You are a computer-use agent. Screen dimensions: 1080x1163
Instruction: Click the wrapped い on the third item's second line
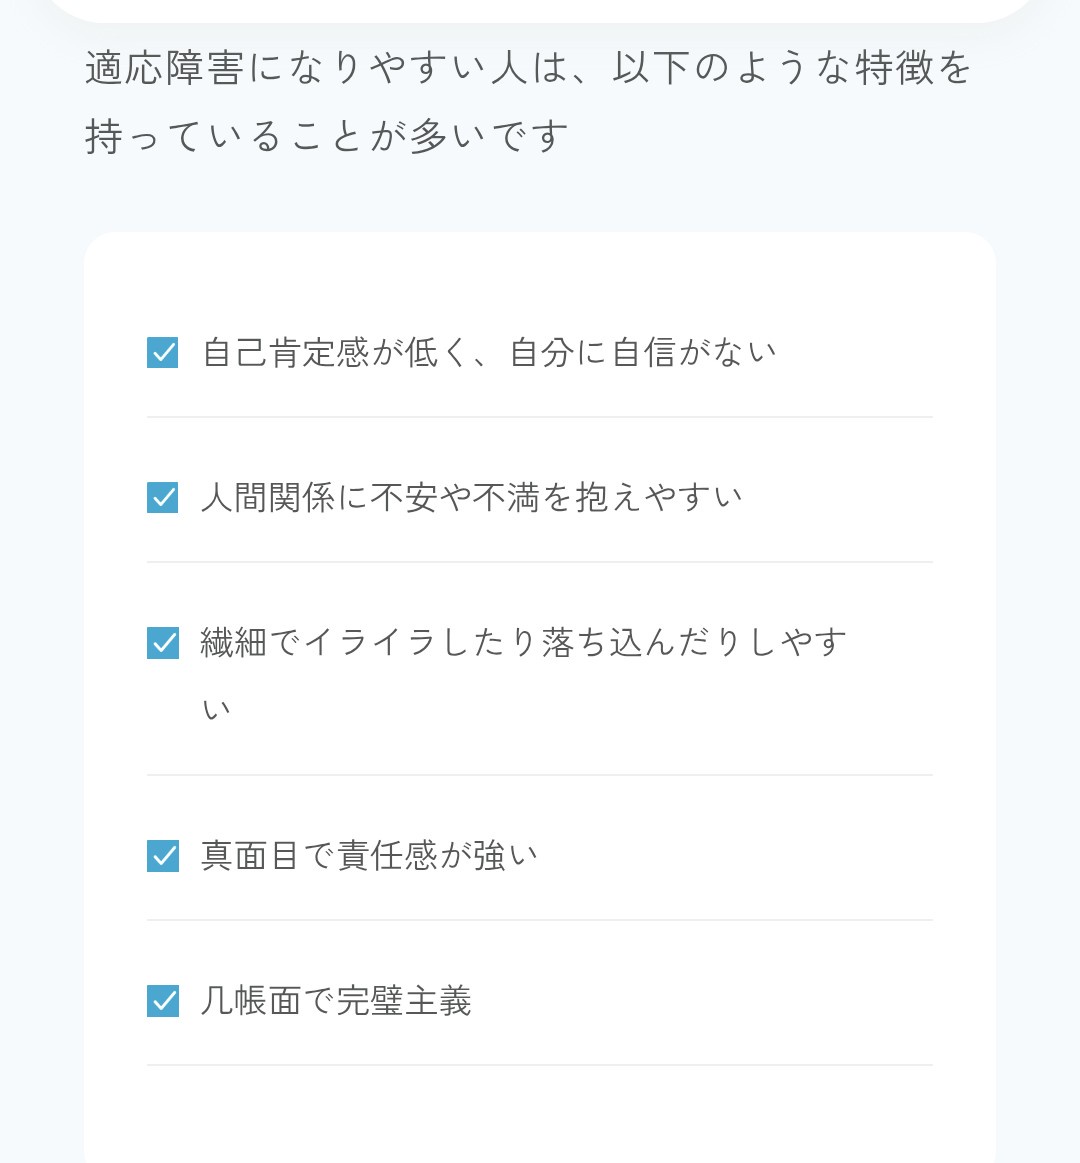[216, 710]
